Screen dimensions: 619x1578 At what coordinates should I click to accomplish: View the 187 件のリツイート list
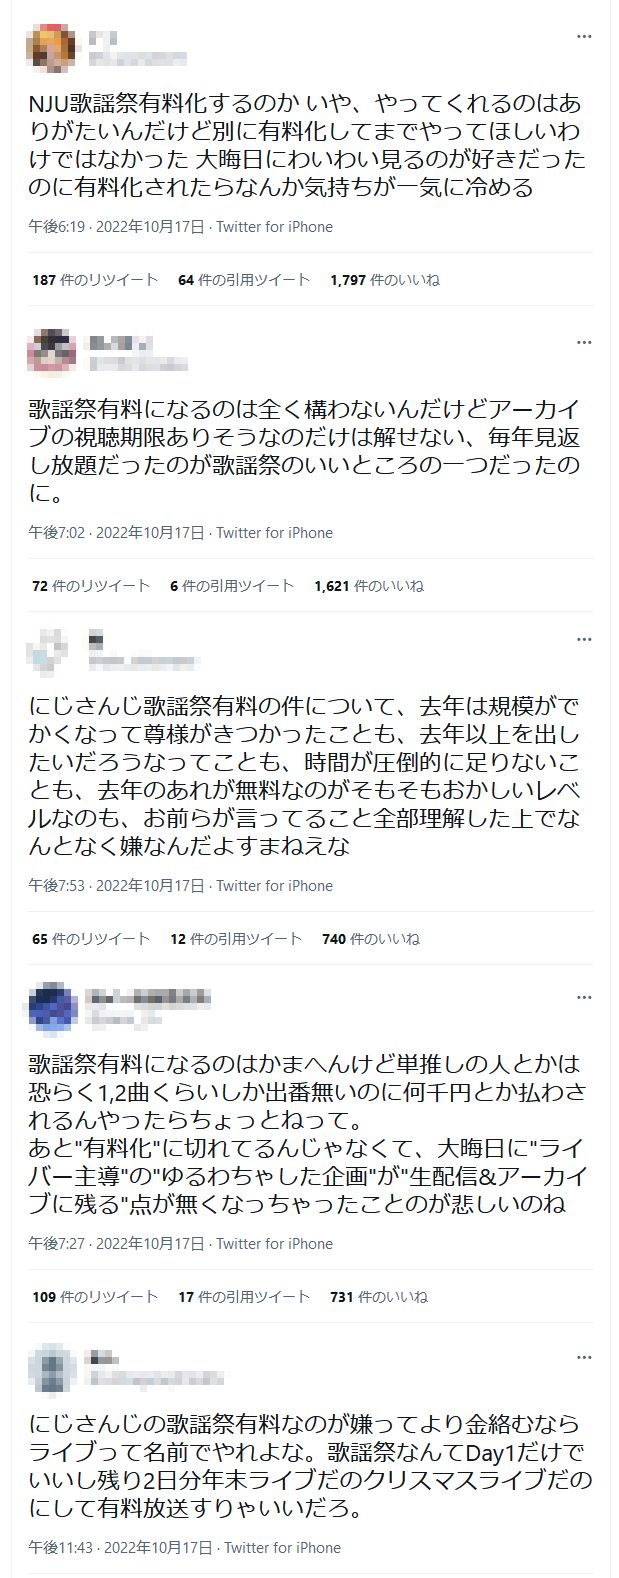95,280
